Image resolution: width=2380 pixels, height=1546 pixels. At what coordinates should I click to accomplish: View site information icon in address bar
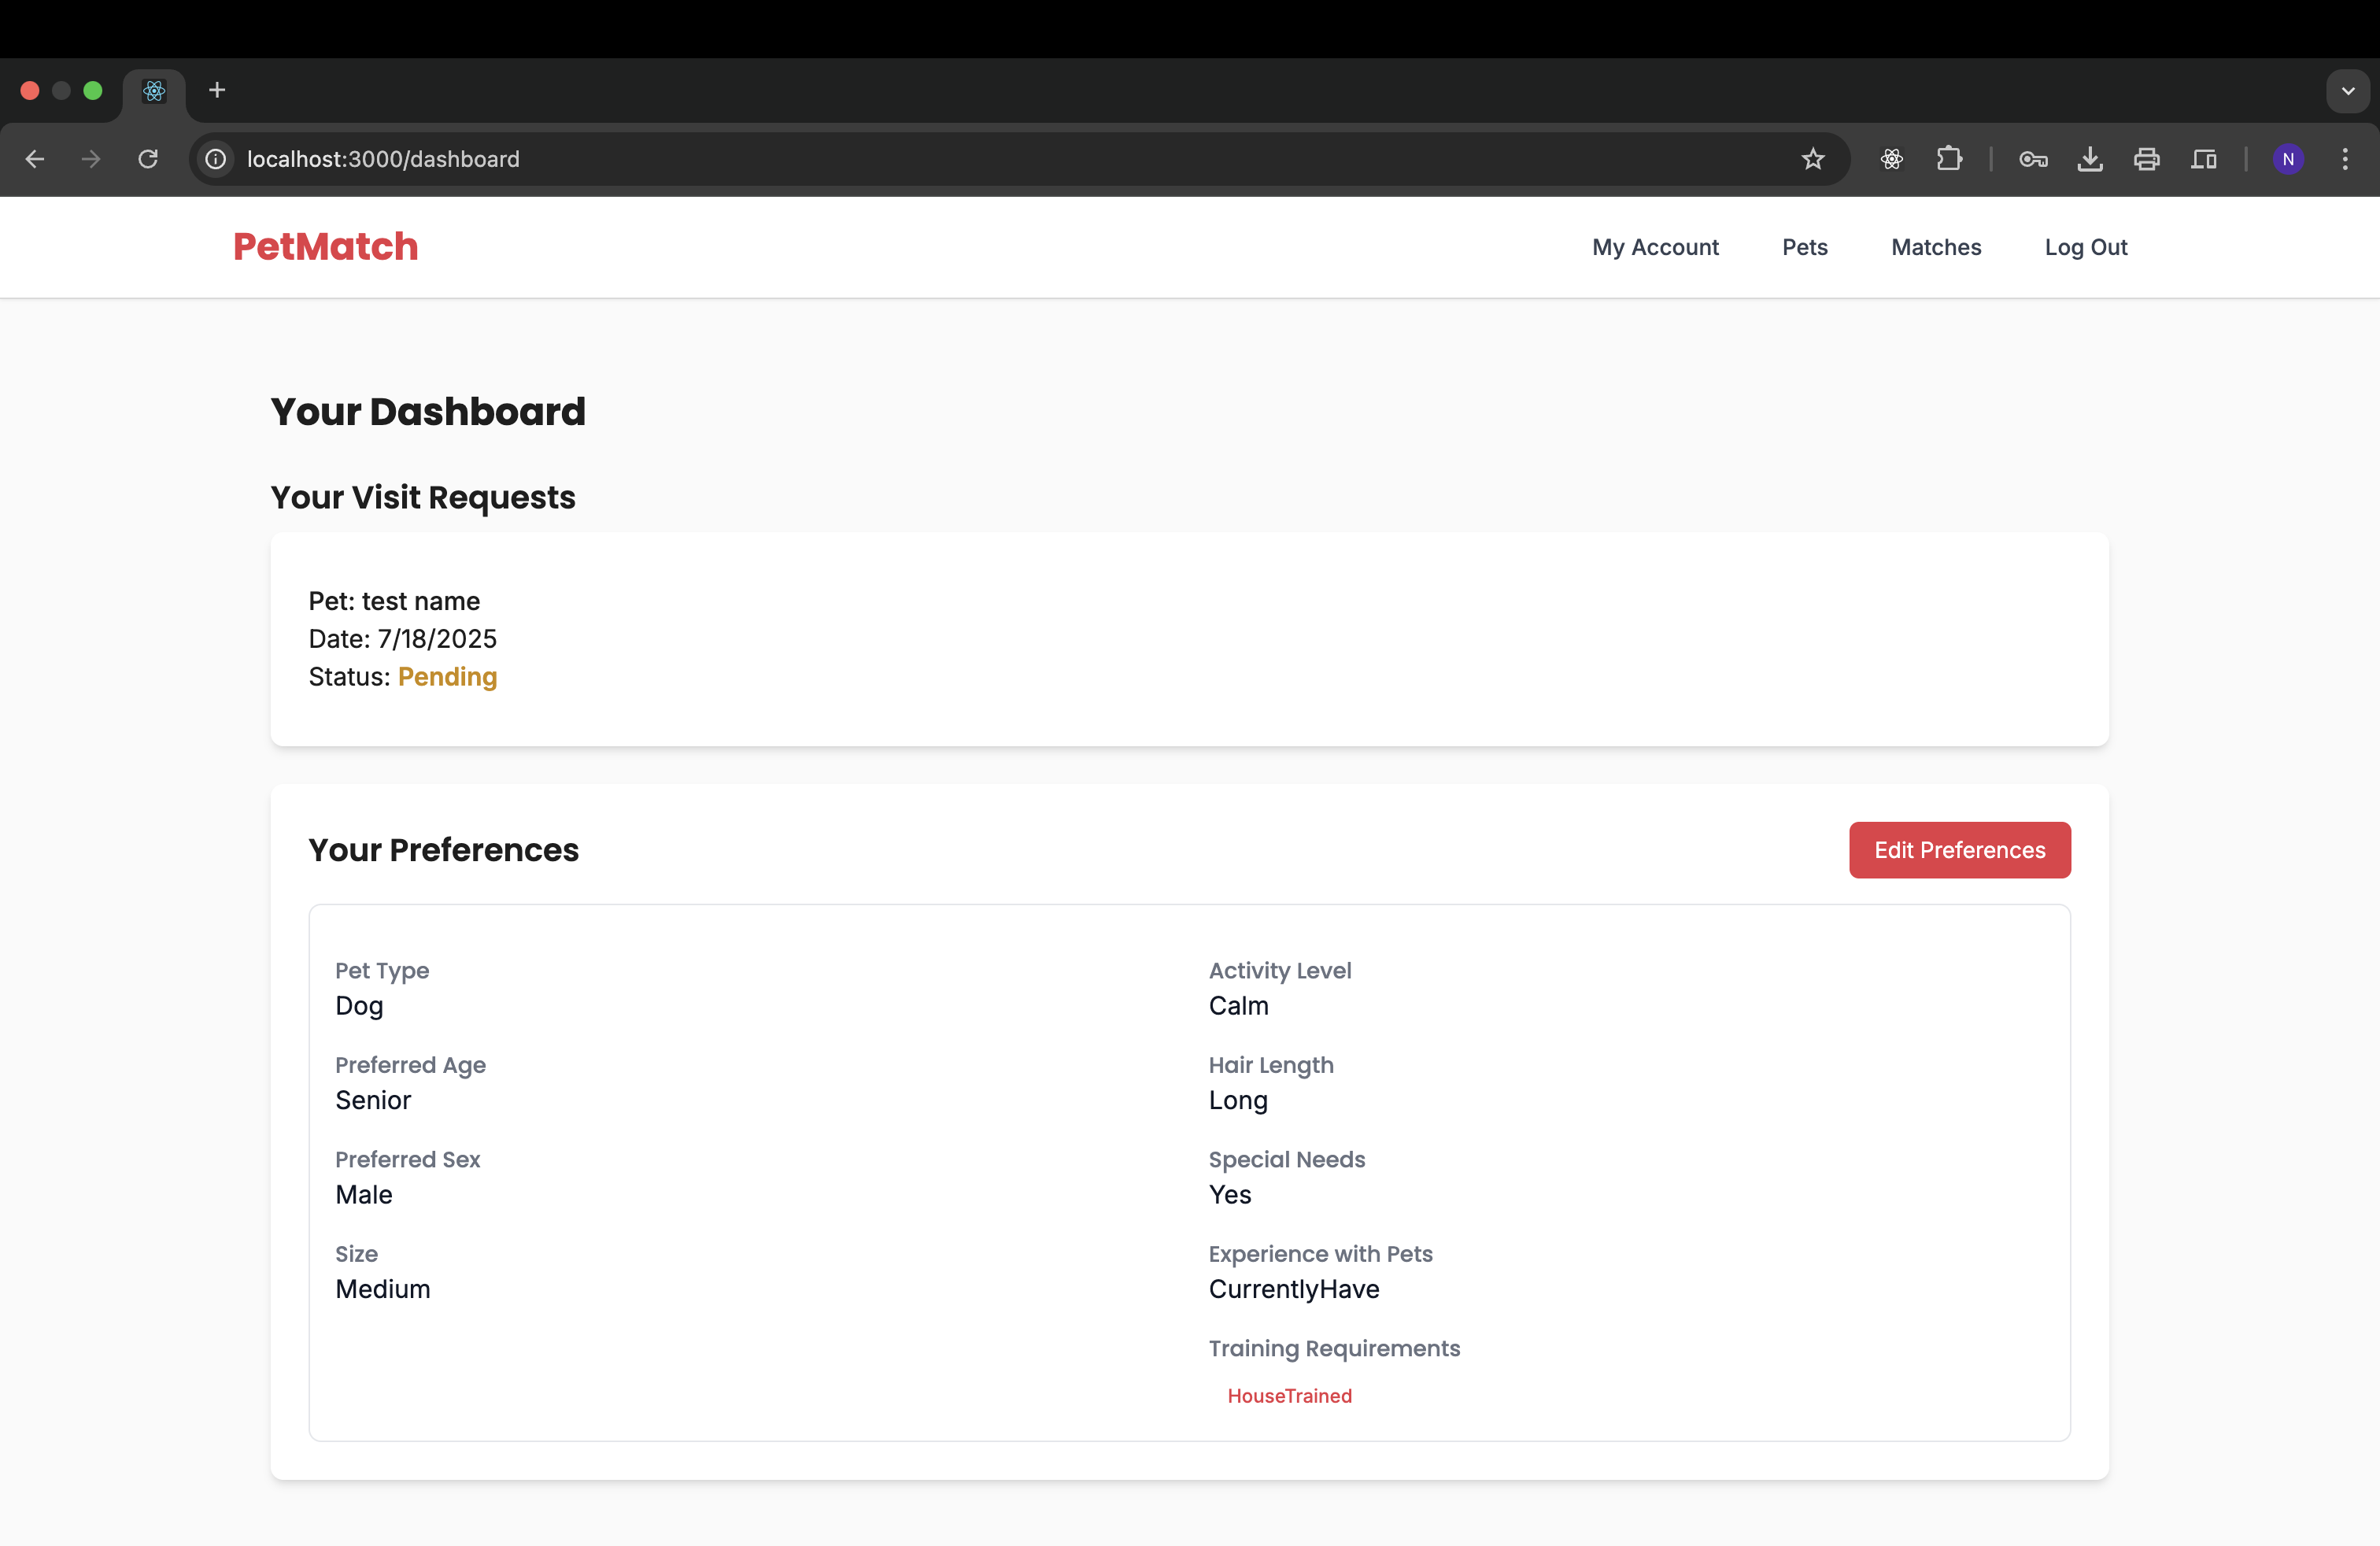tap(216, 159)
